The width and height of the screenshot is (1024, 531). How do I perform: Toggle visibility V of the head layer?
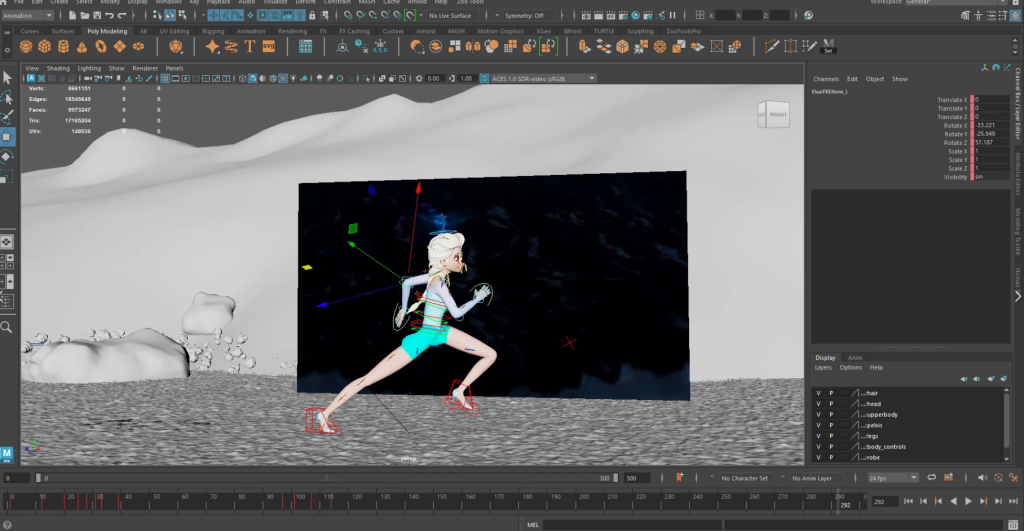pyautogui.click(x=818, y=404)
